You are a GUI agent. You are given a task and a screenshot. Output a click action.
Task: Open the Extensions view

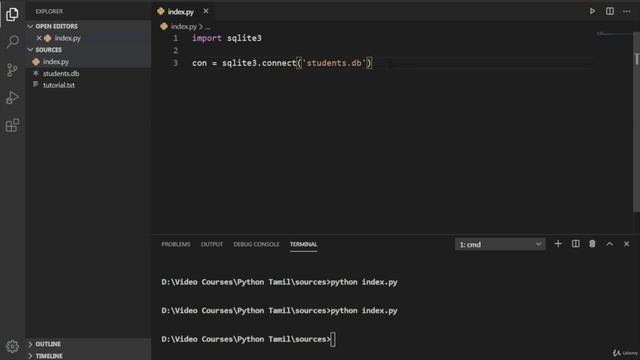(12, 125)
